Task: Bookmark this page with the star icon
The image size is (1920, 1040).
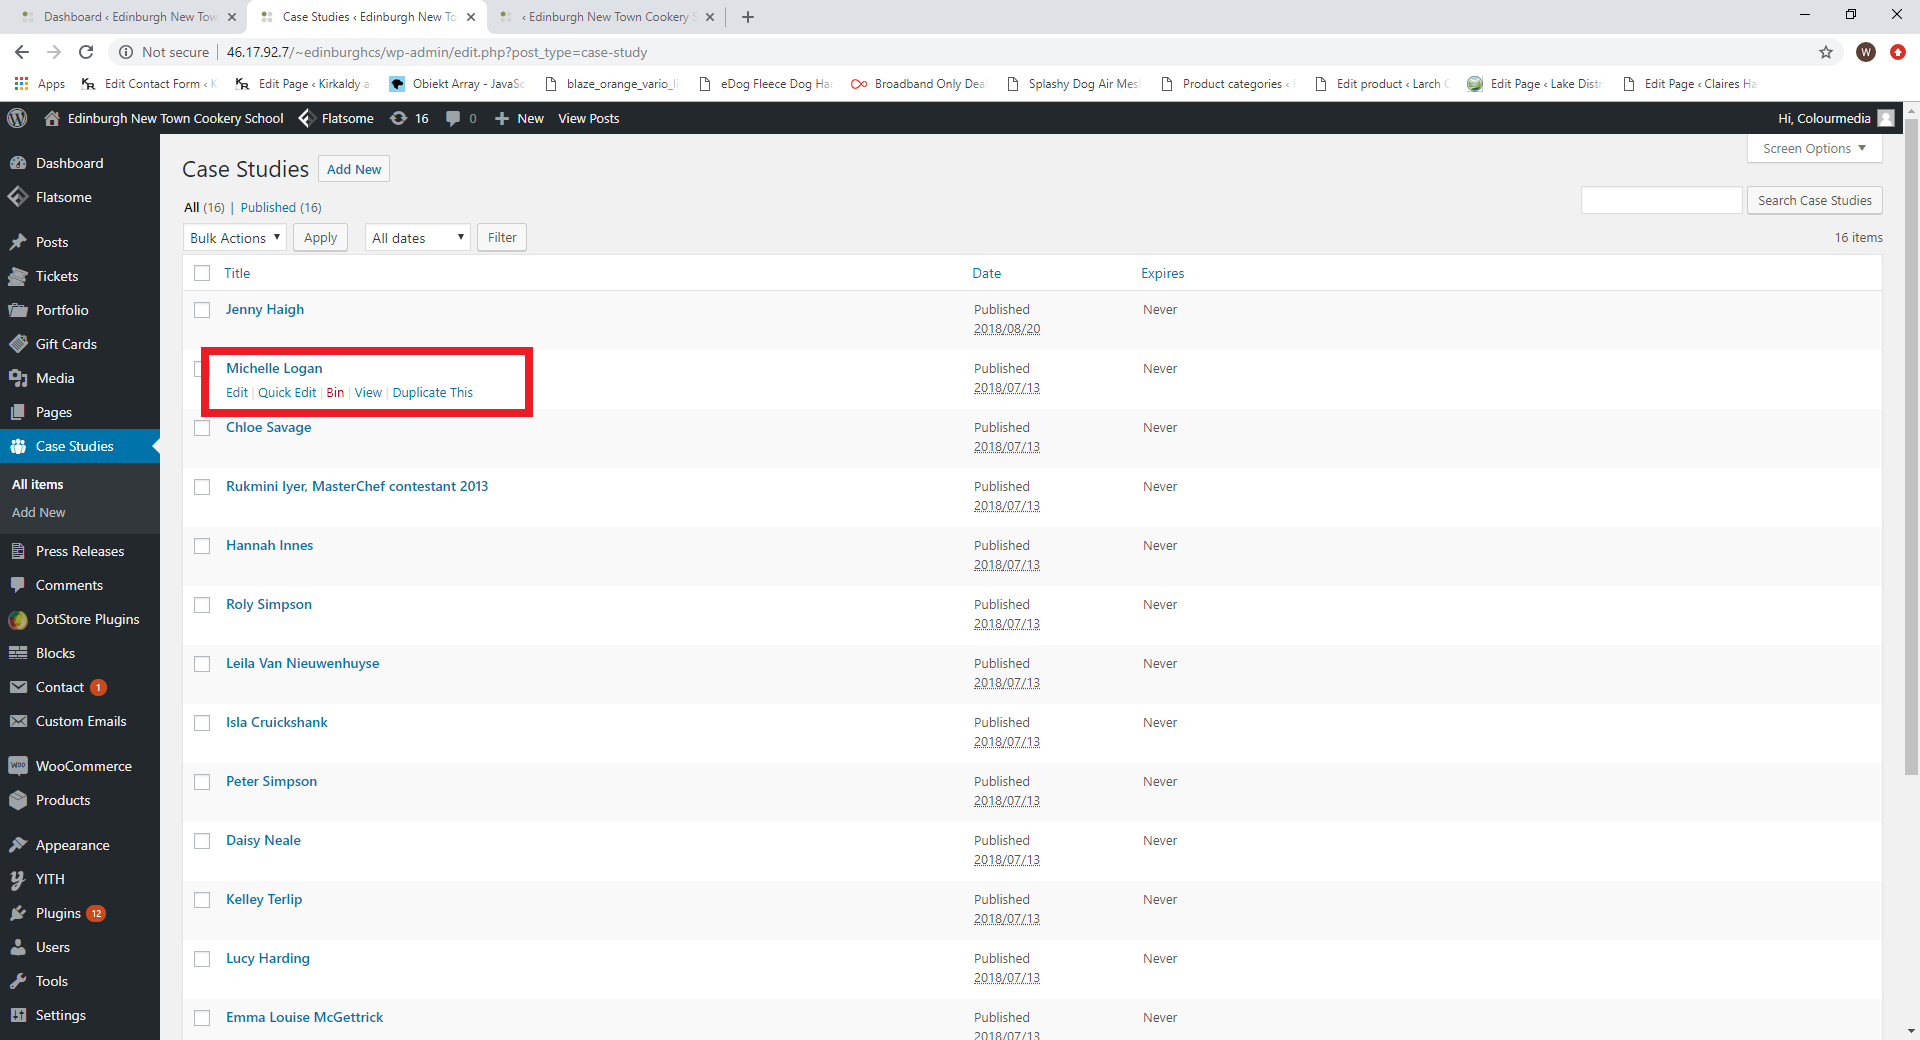Action: pyautogui.click(x=1825, y=52)
